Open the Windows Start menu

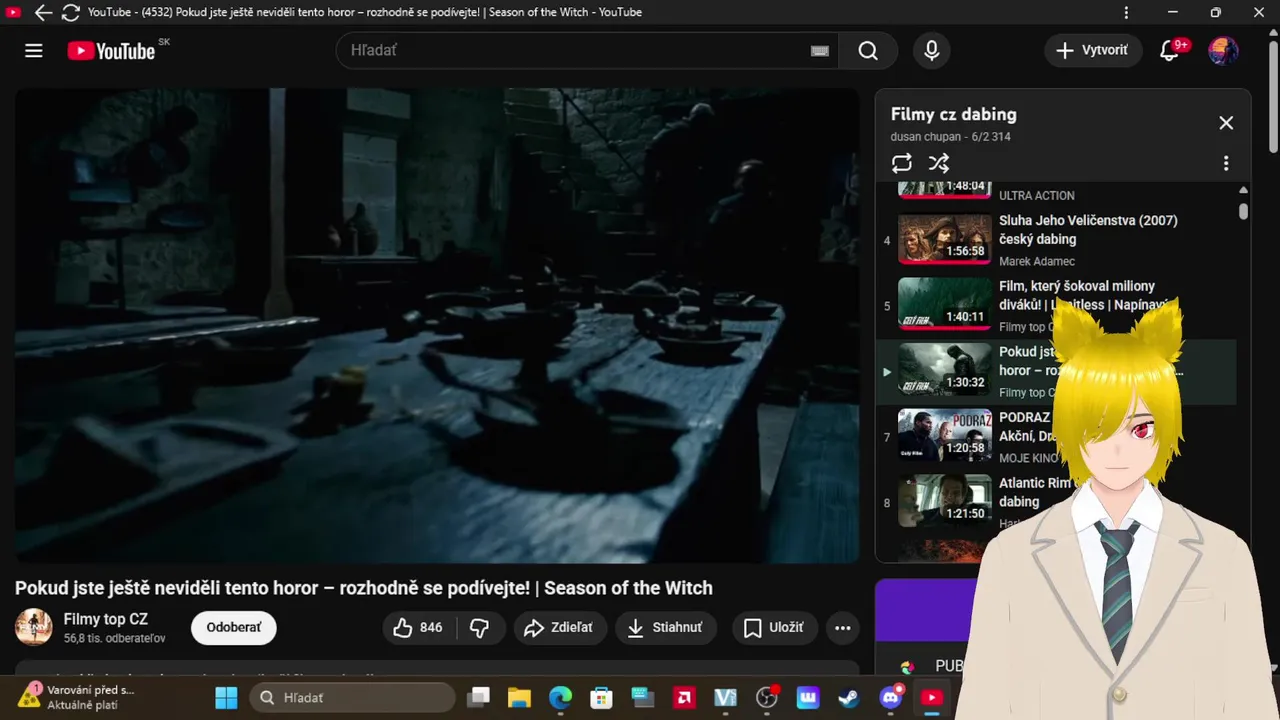(226, 698)
